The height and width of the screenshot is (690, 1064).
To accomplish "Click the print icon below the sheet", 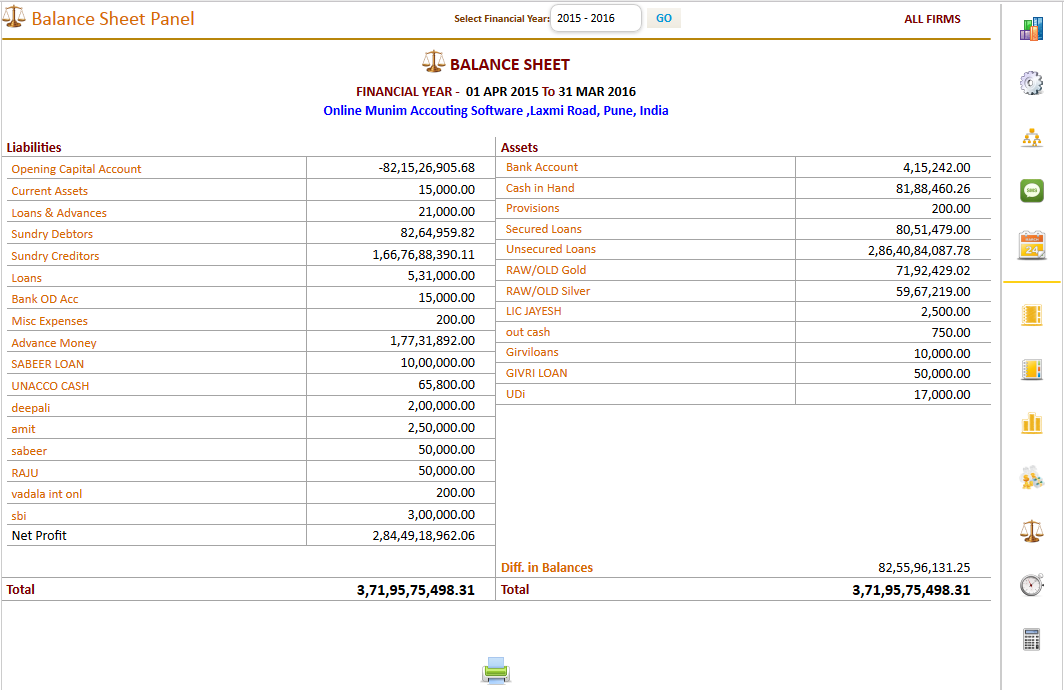I will click(496, 671).
